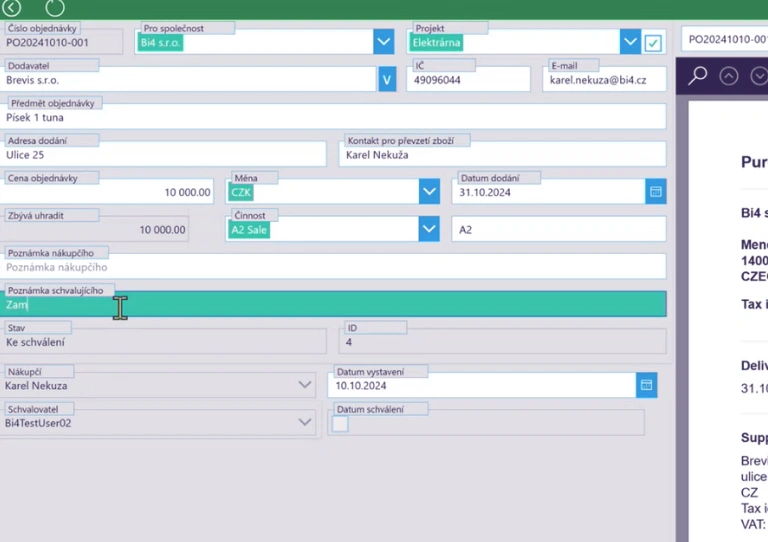768x542 pixels.
Task: Expand the Nákupčí dropdown
Action: point(306,385)
